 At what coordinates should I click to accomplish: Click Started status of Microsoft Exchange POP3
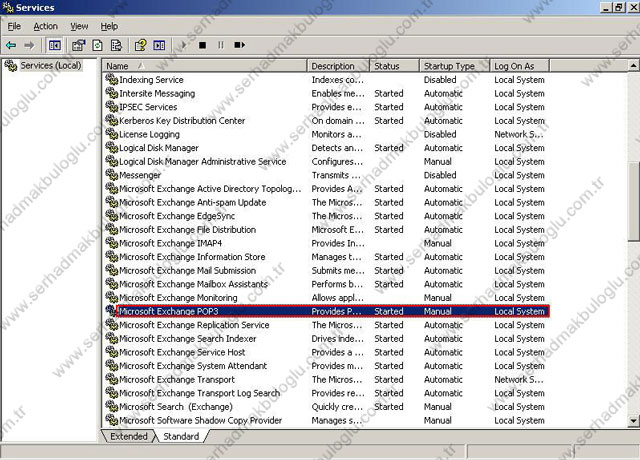point(389,311)
